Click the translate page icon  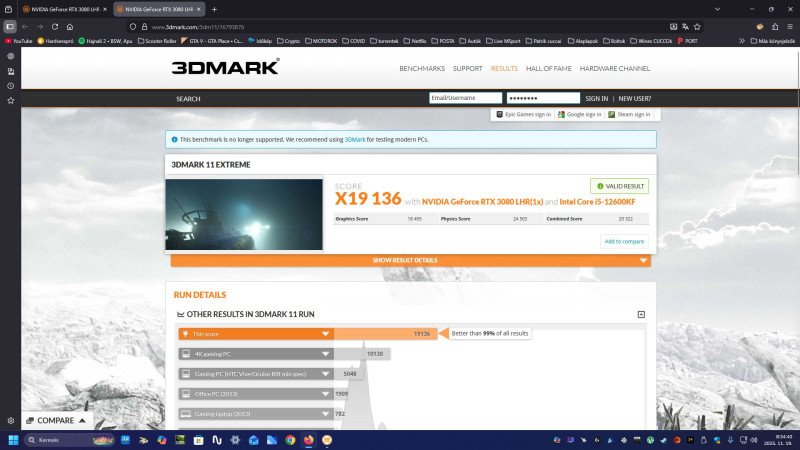pos(685,27)
